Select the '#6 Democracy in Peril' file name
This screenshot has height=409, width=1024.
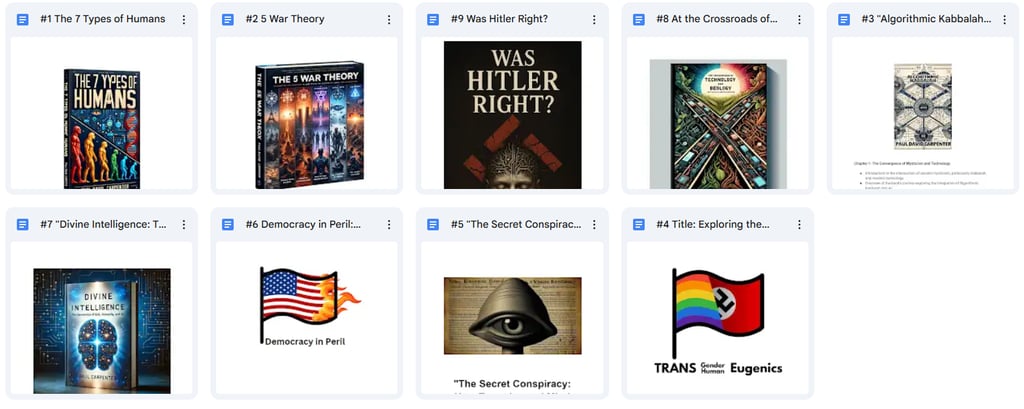tap(304, 225)
